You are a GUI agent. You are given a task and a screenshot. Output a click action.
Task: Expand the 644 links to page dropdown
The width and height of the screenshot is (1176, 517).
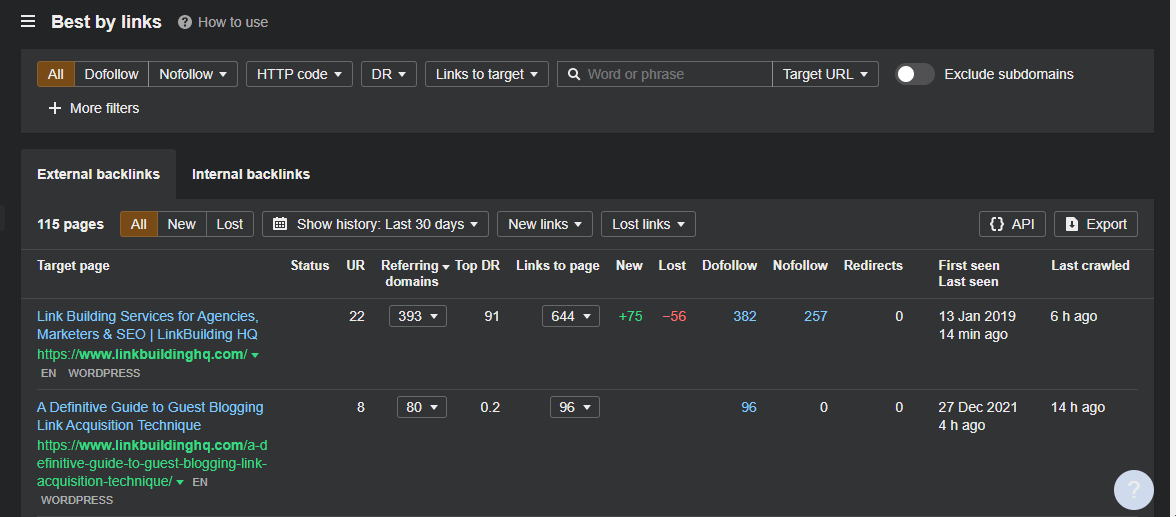[x=571, y=316]
